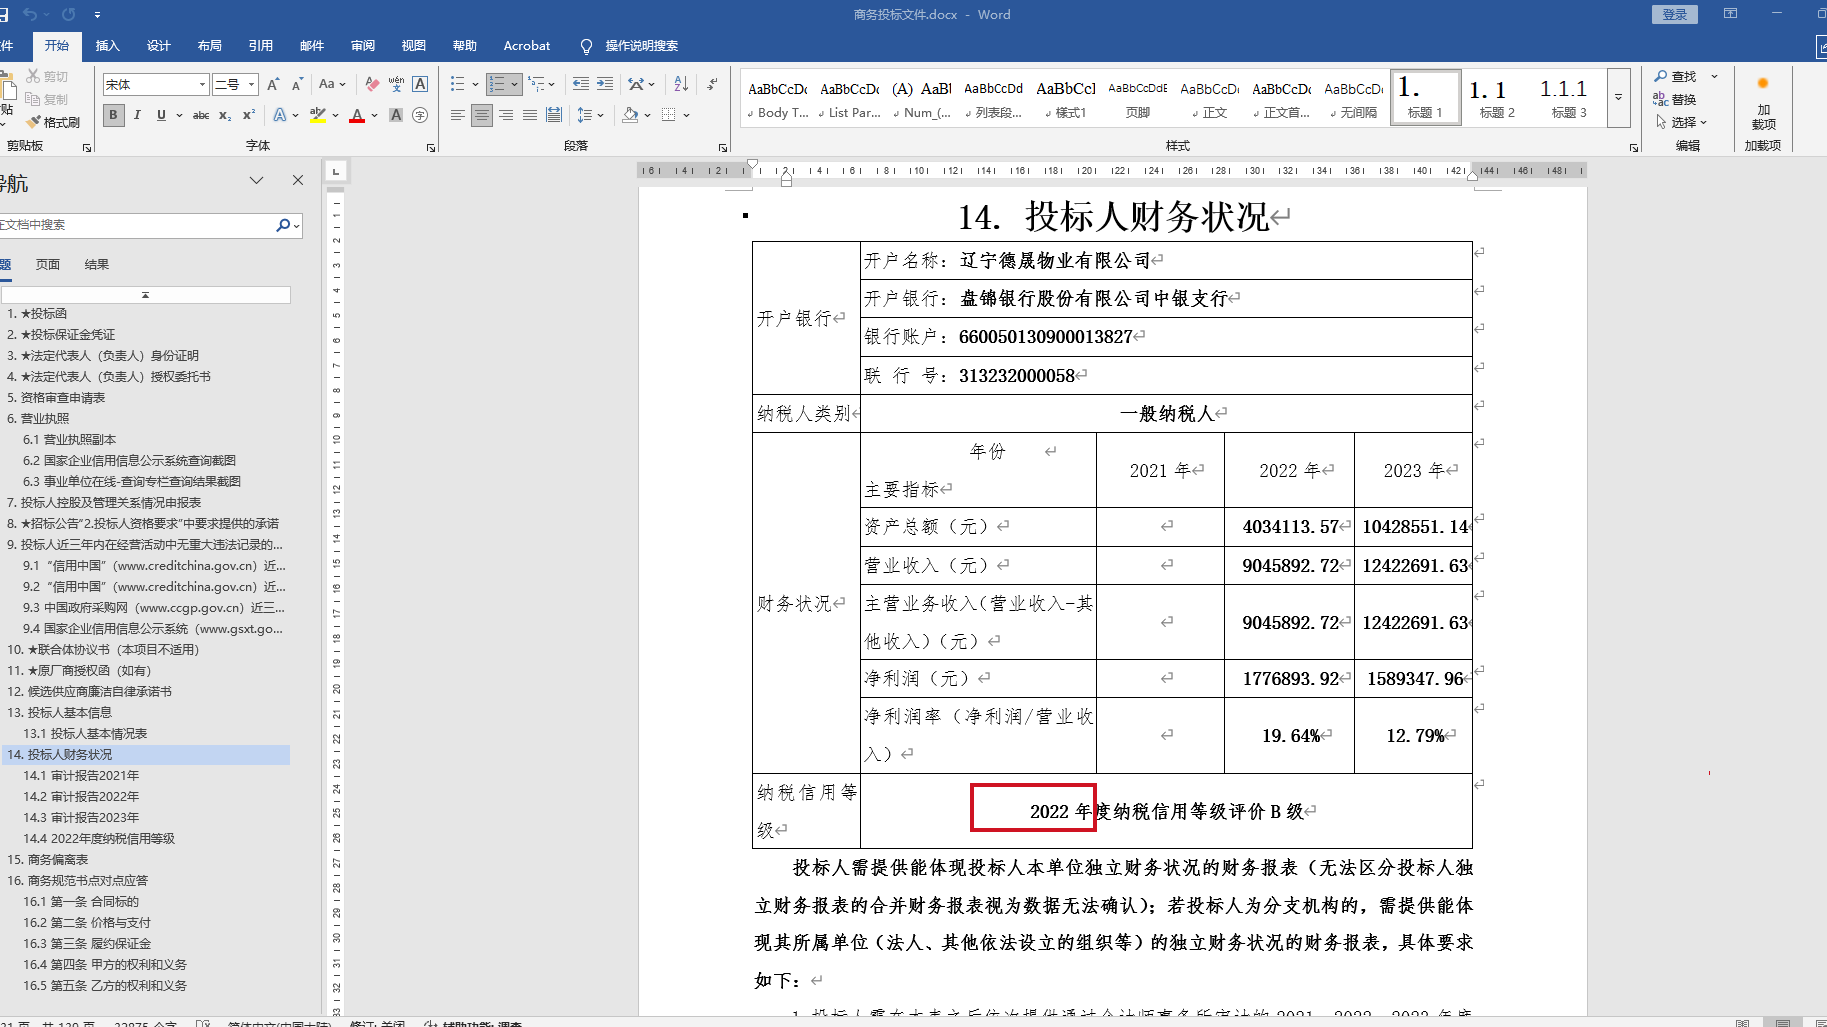The image size is (1827, 1027).
Task: Apply the 无间隔 style
Action: (1354, 98)
